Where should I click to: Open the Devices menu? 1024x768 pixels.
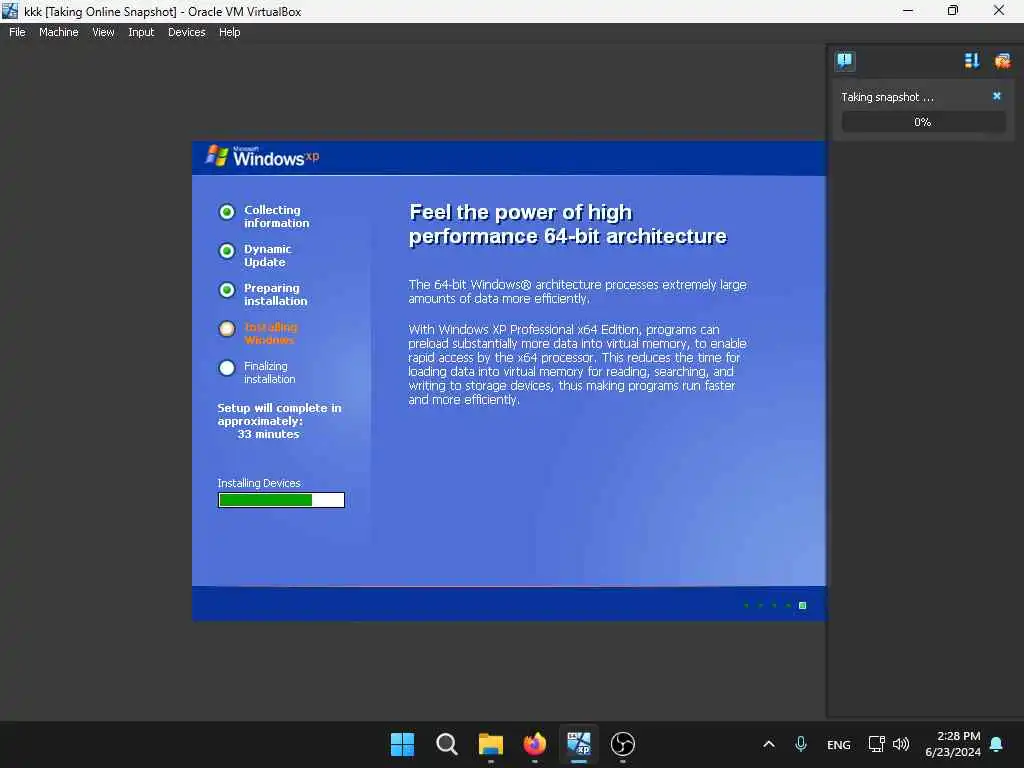(187, 32)
